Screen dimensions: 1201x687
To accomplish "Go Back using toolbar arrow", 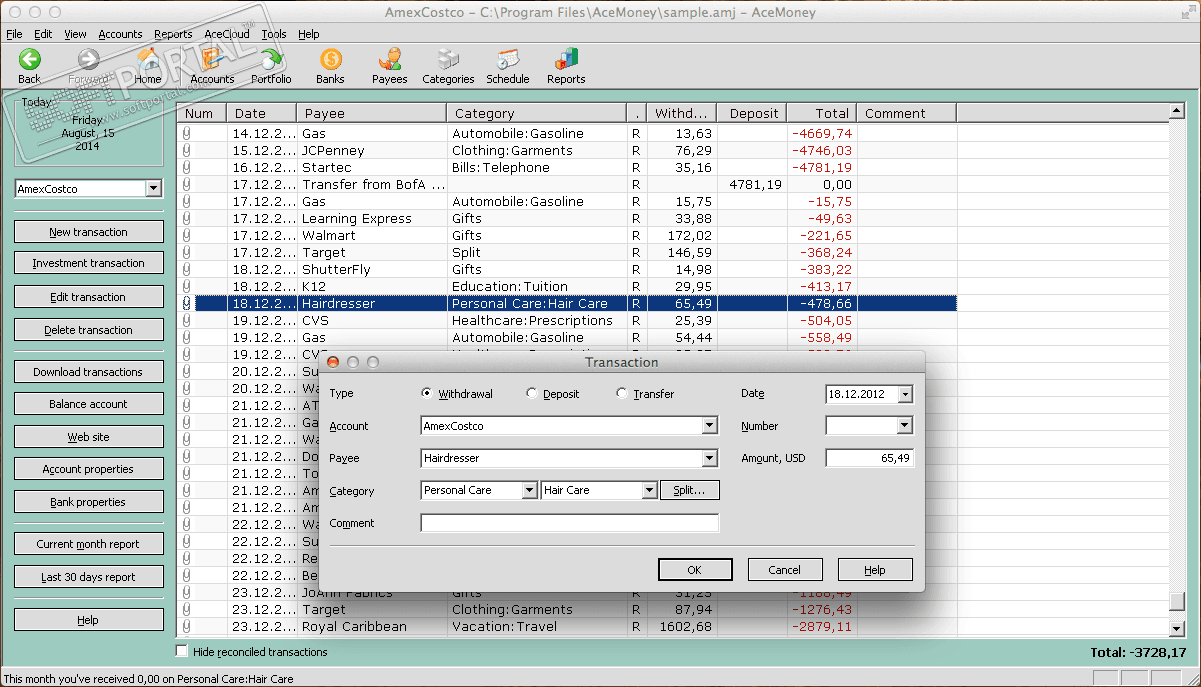I will click(x=30, y=66).
